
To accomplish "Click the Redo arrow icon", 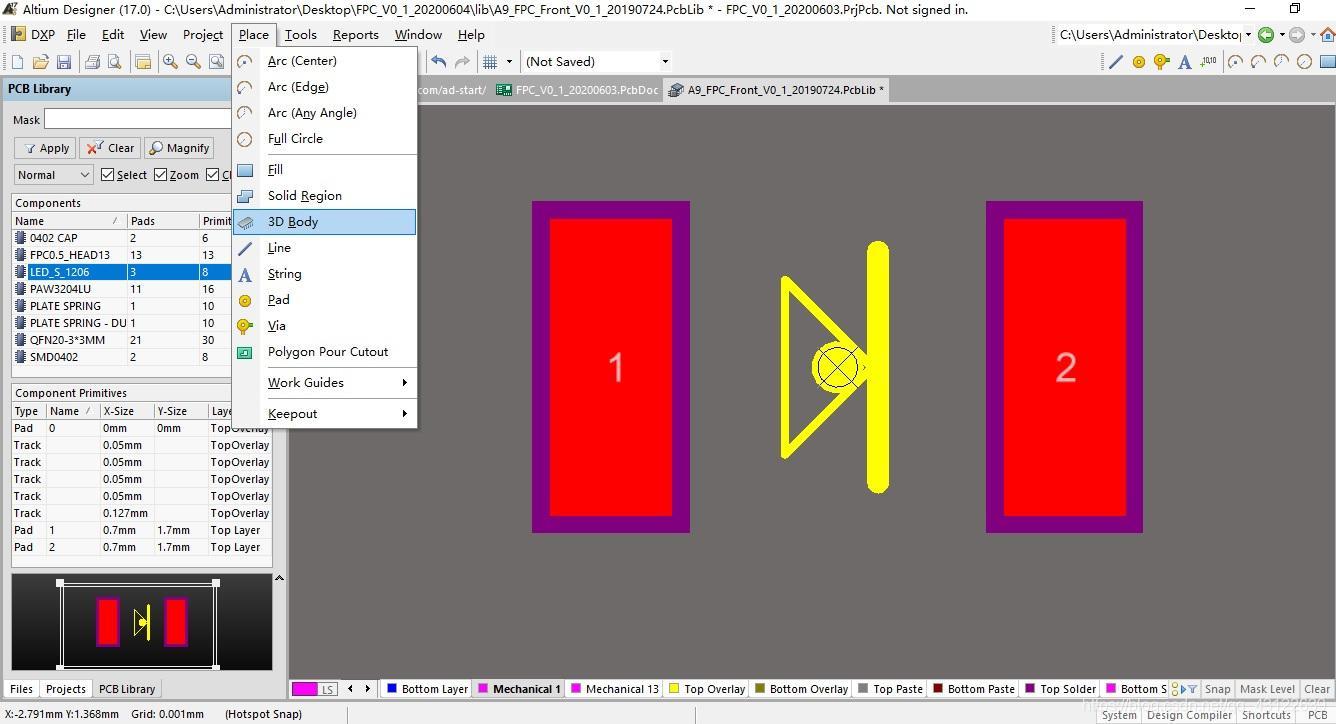I will tap(462, 62).
